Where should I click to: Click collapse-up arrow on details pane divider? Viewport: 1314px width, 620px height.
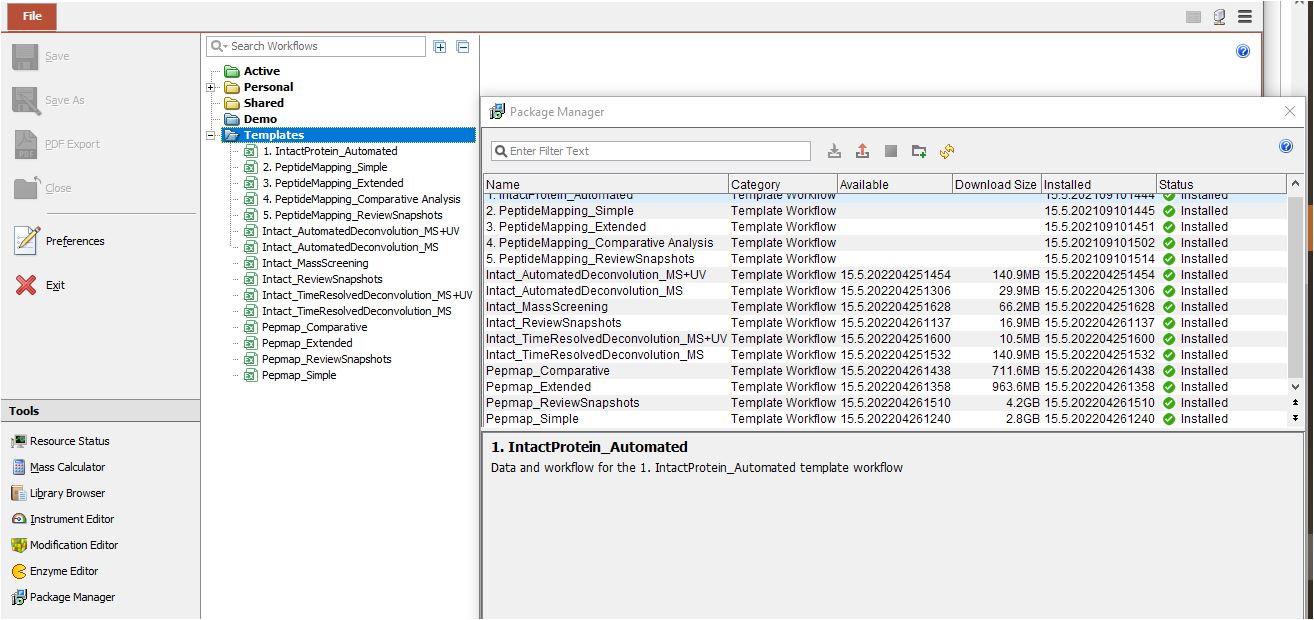click(x=1296, y=402)
